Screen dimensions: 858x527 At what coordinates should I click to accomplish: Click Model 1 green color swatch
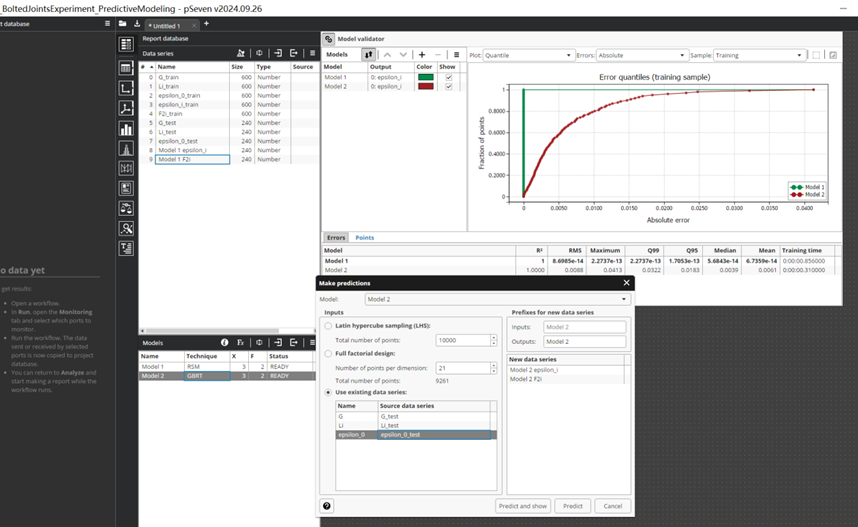coord(426,77)
